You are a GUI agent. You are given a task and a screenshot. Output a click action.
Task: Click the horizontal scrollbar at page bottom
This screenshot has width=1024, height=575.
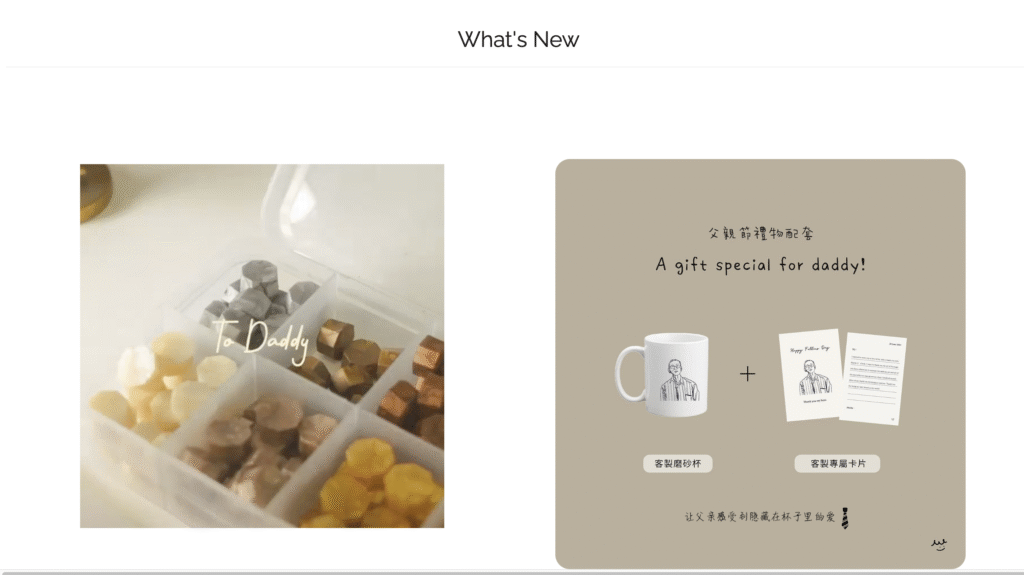tap(512, 572)
